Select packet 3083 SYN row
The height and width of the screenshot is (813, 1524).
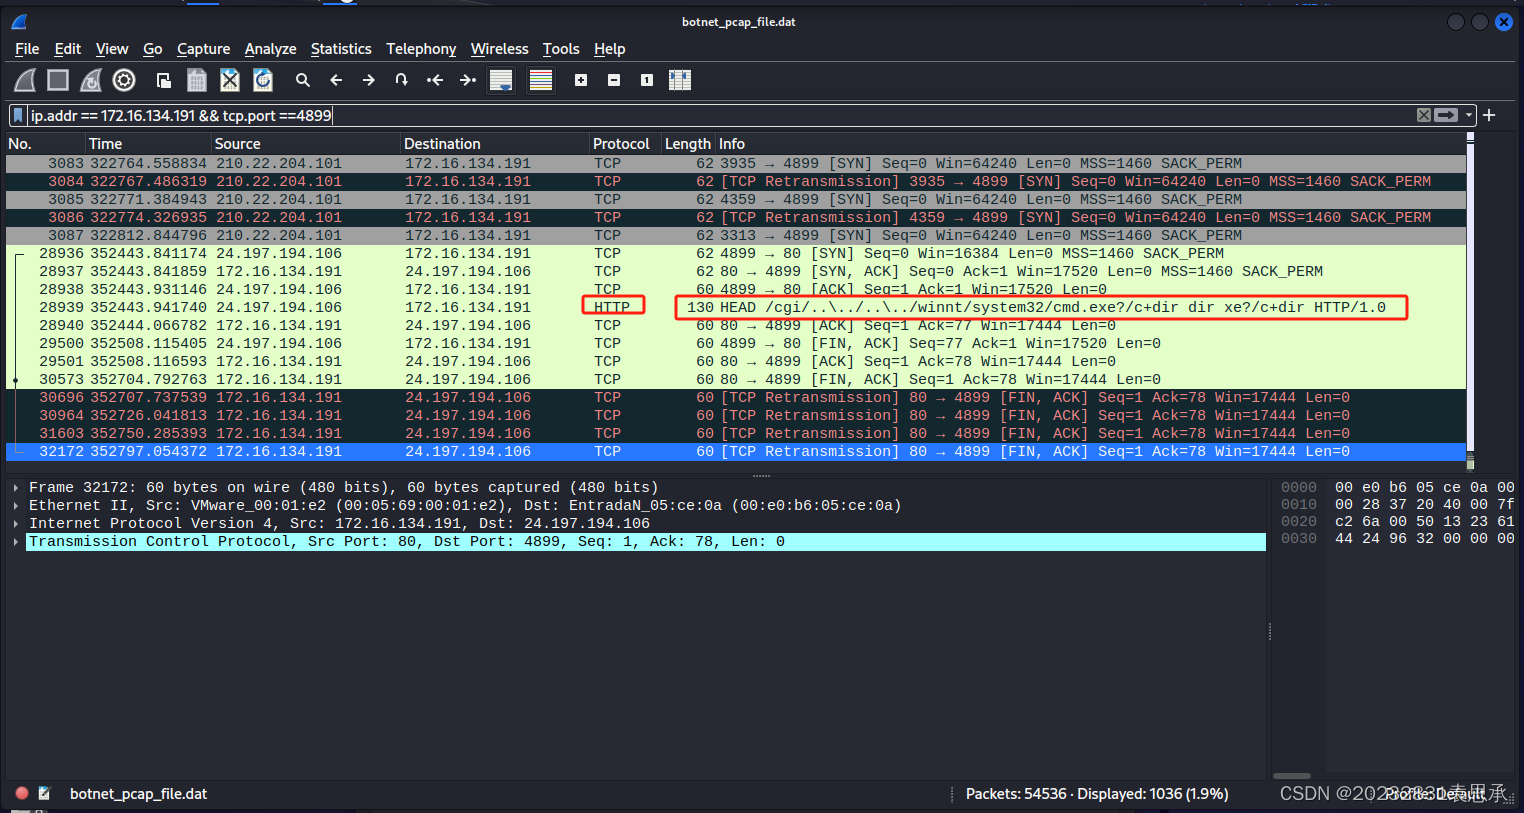[x=736, y=163]
